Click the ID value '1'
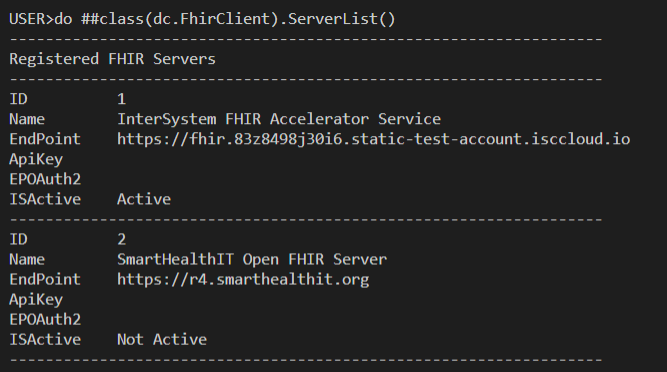 (121, 99)
